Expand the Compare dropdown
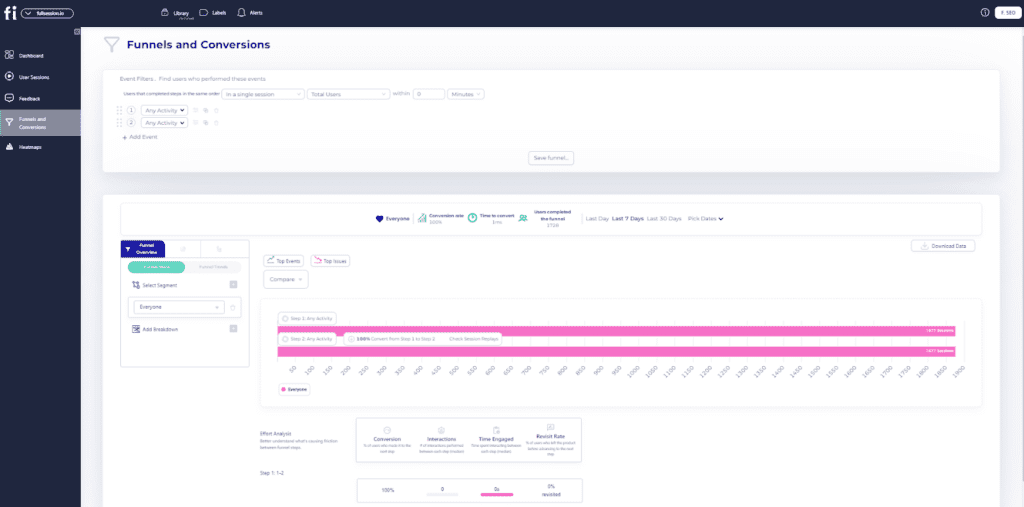 (x=285, y=279)
